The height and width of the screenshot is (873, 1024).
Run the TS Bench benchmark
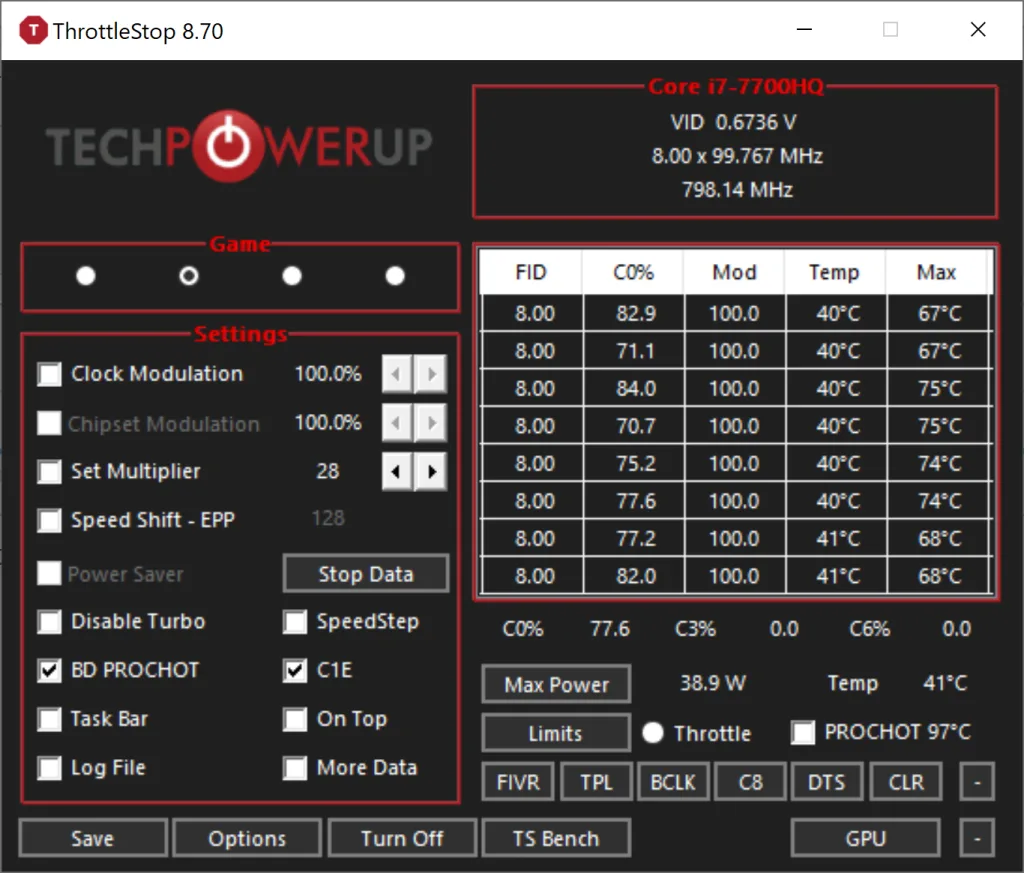(556, 838)
